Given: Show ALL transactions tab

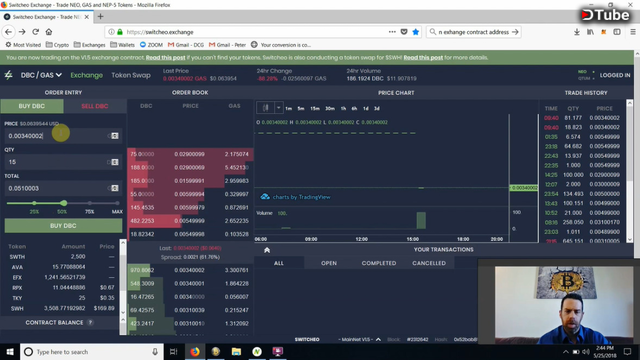Looking at the screenshot, I should click(279, 263).
